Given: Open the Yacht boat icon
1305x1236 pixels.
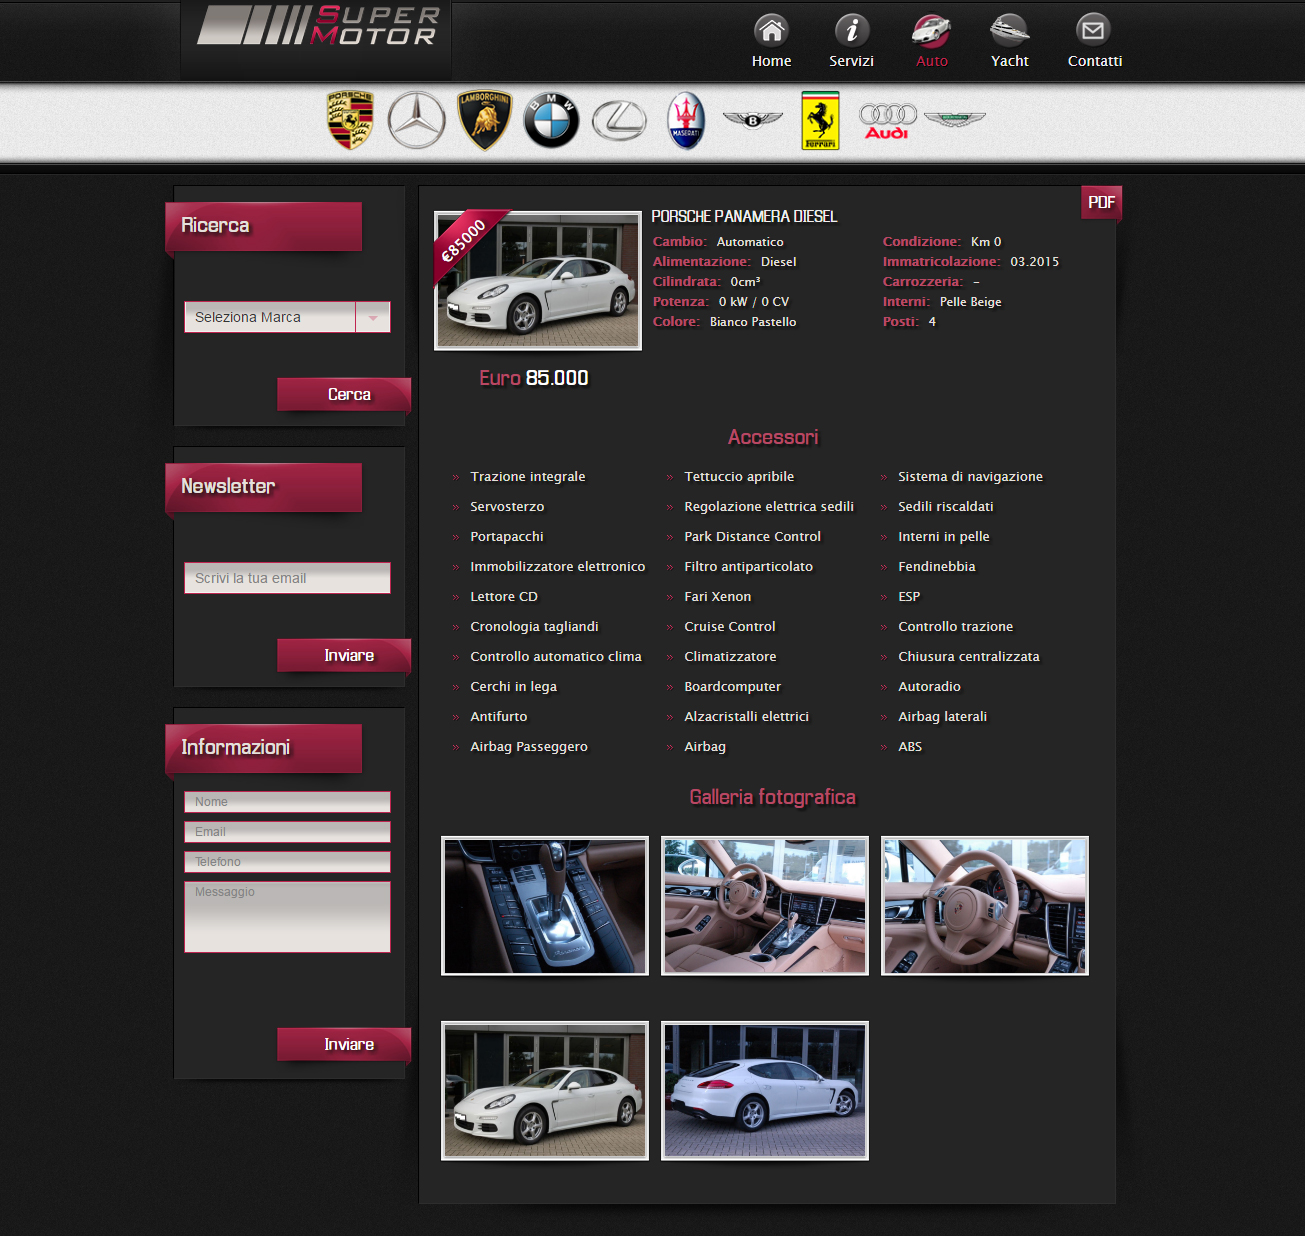Looking at the screenshot, I should [1009, 30].
